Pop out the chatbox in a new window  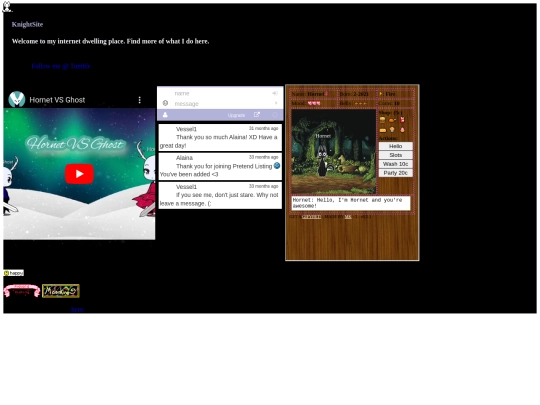tap(257, 114)
